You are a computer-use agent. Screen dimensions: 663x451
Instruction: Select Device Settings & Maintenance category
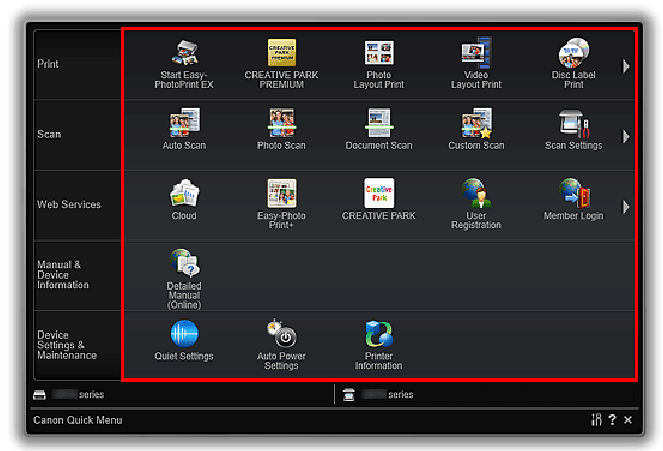(77, 345)
